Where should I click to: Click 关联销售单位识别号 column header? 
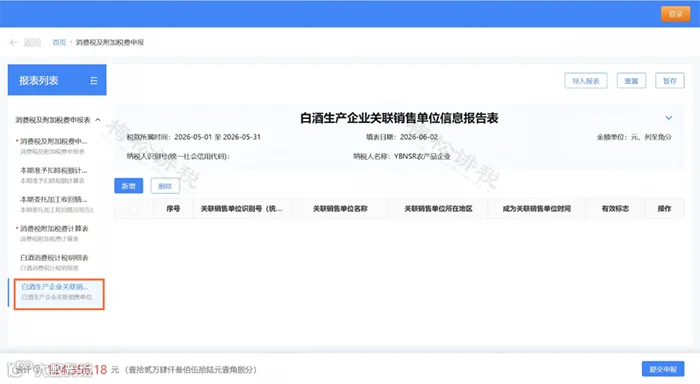[242, 209]
